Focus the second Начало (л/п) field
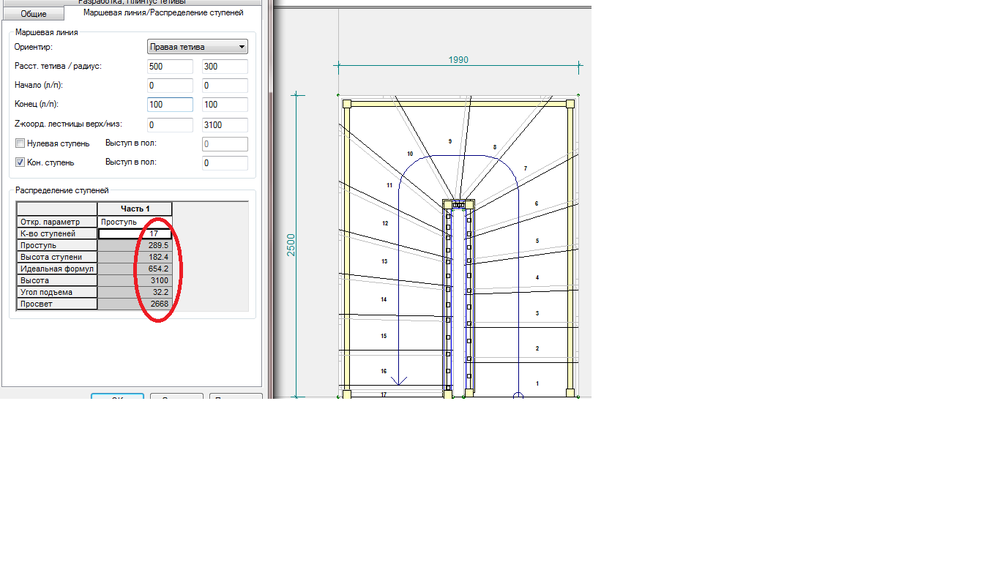The image size is (1000, 562). point(224,85)
